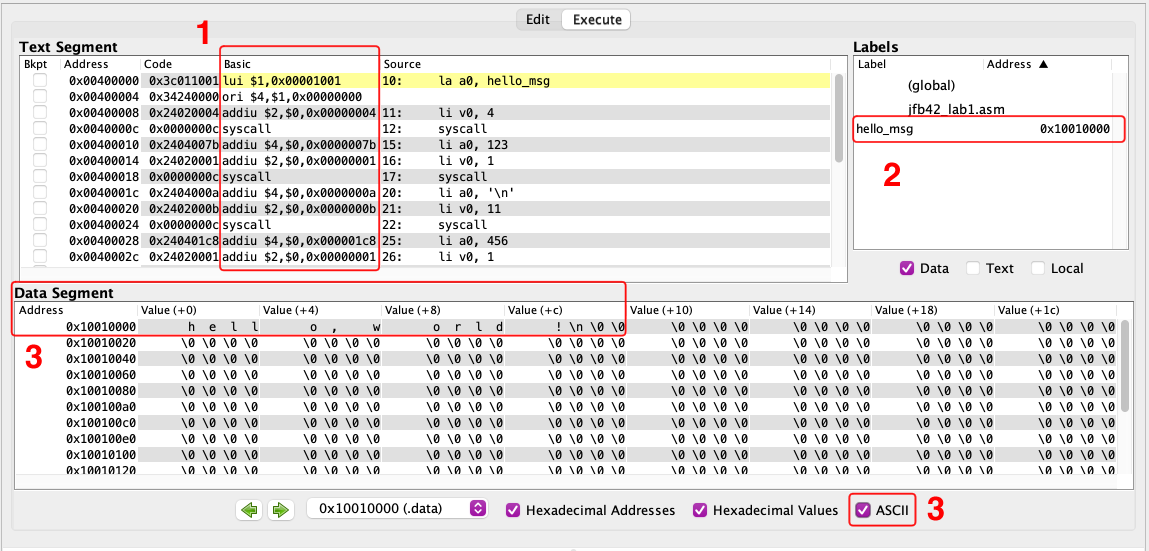This screenshot has height=551, width=1149.
Task: Toggle the ASCII display checkbox
Action: point(863,510)
